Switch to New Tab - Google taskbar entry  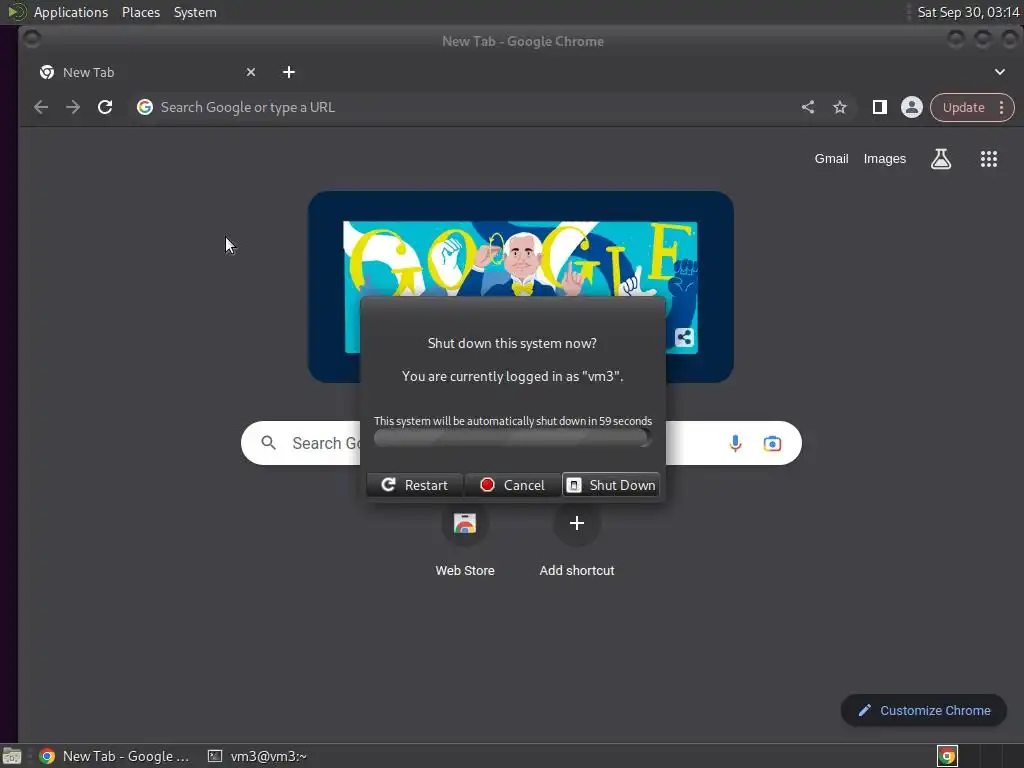click(x=115, y=756)
